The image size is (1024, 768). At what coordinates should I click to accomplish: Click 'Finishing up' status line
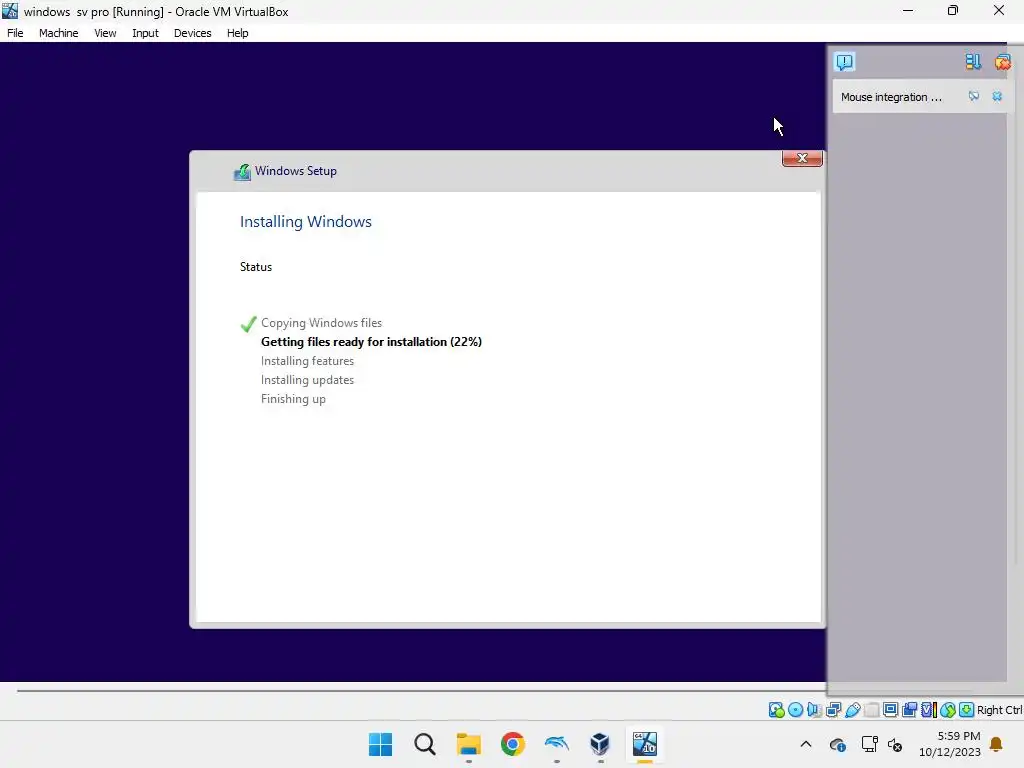pyautogui.click(x=293, y=398)
